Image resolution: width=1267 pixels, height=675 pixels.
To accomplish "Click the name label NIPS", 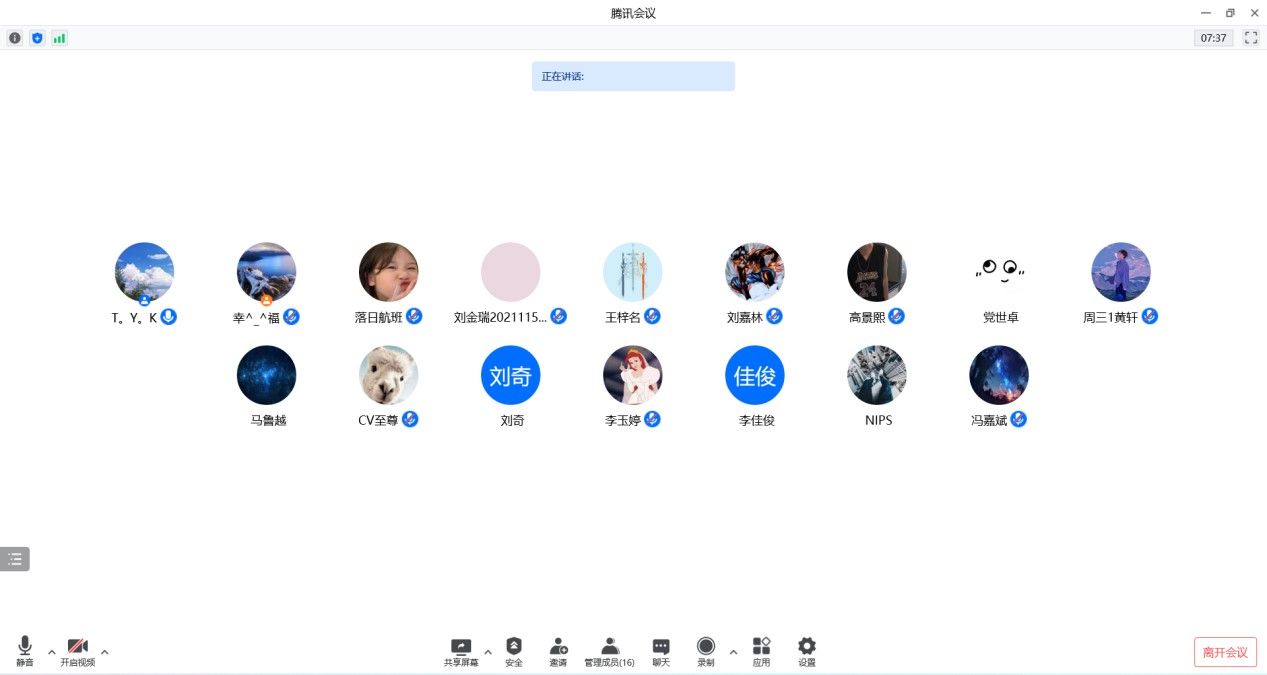I will [x=878, y=421].
